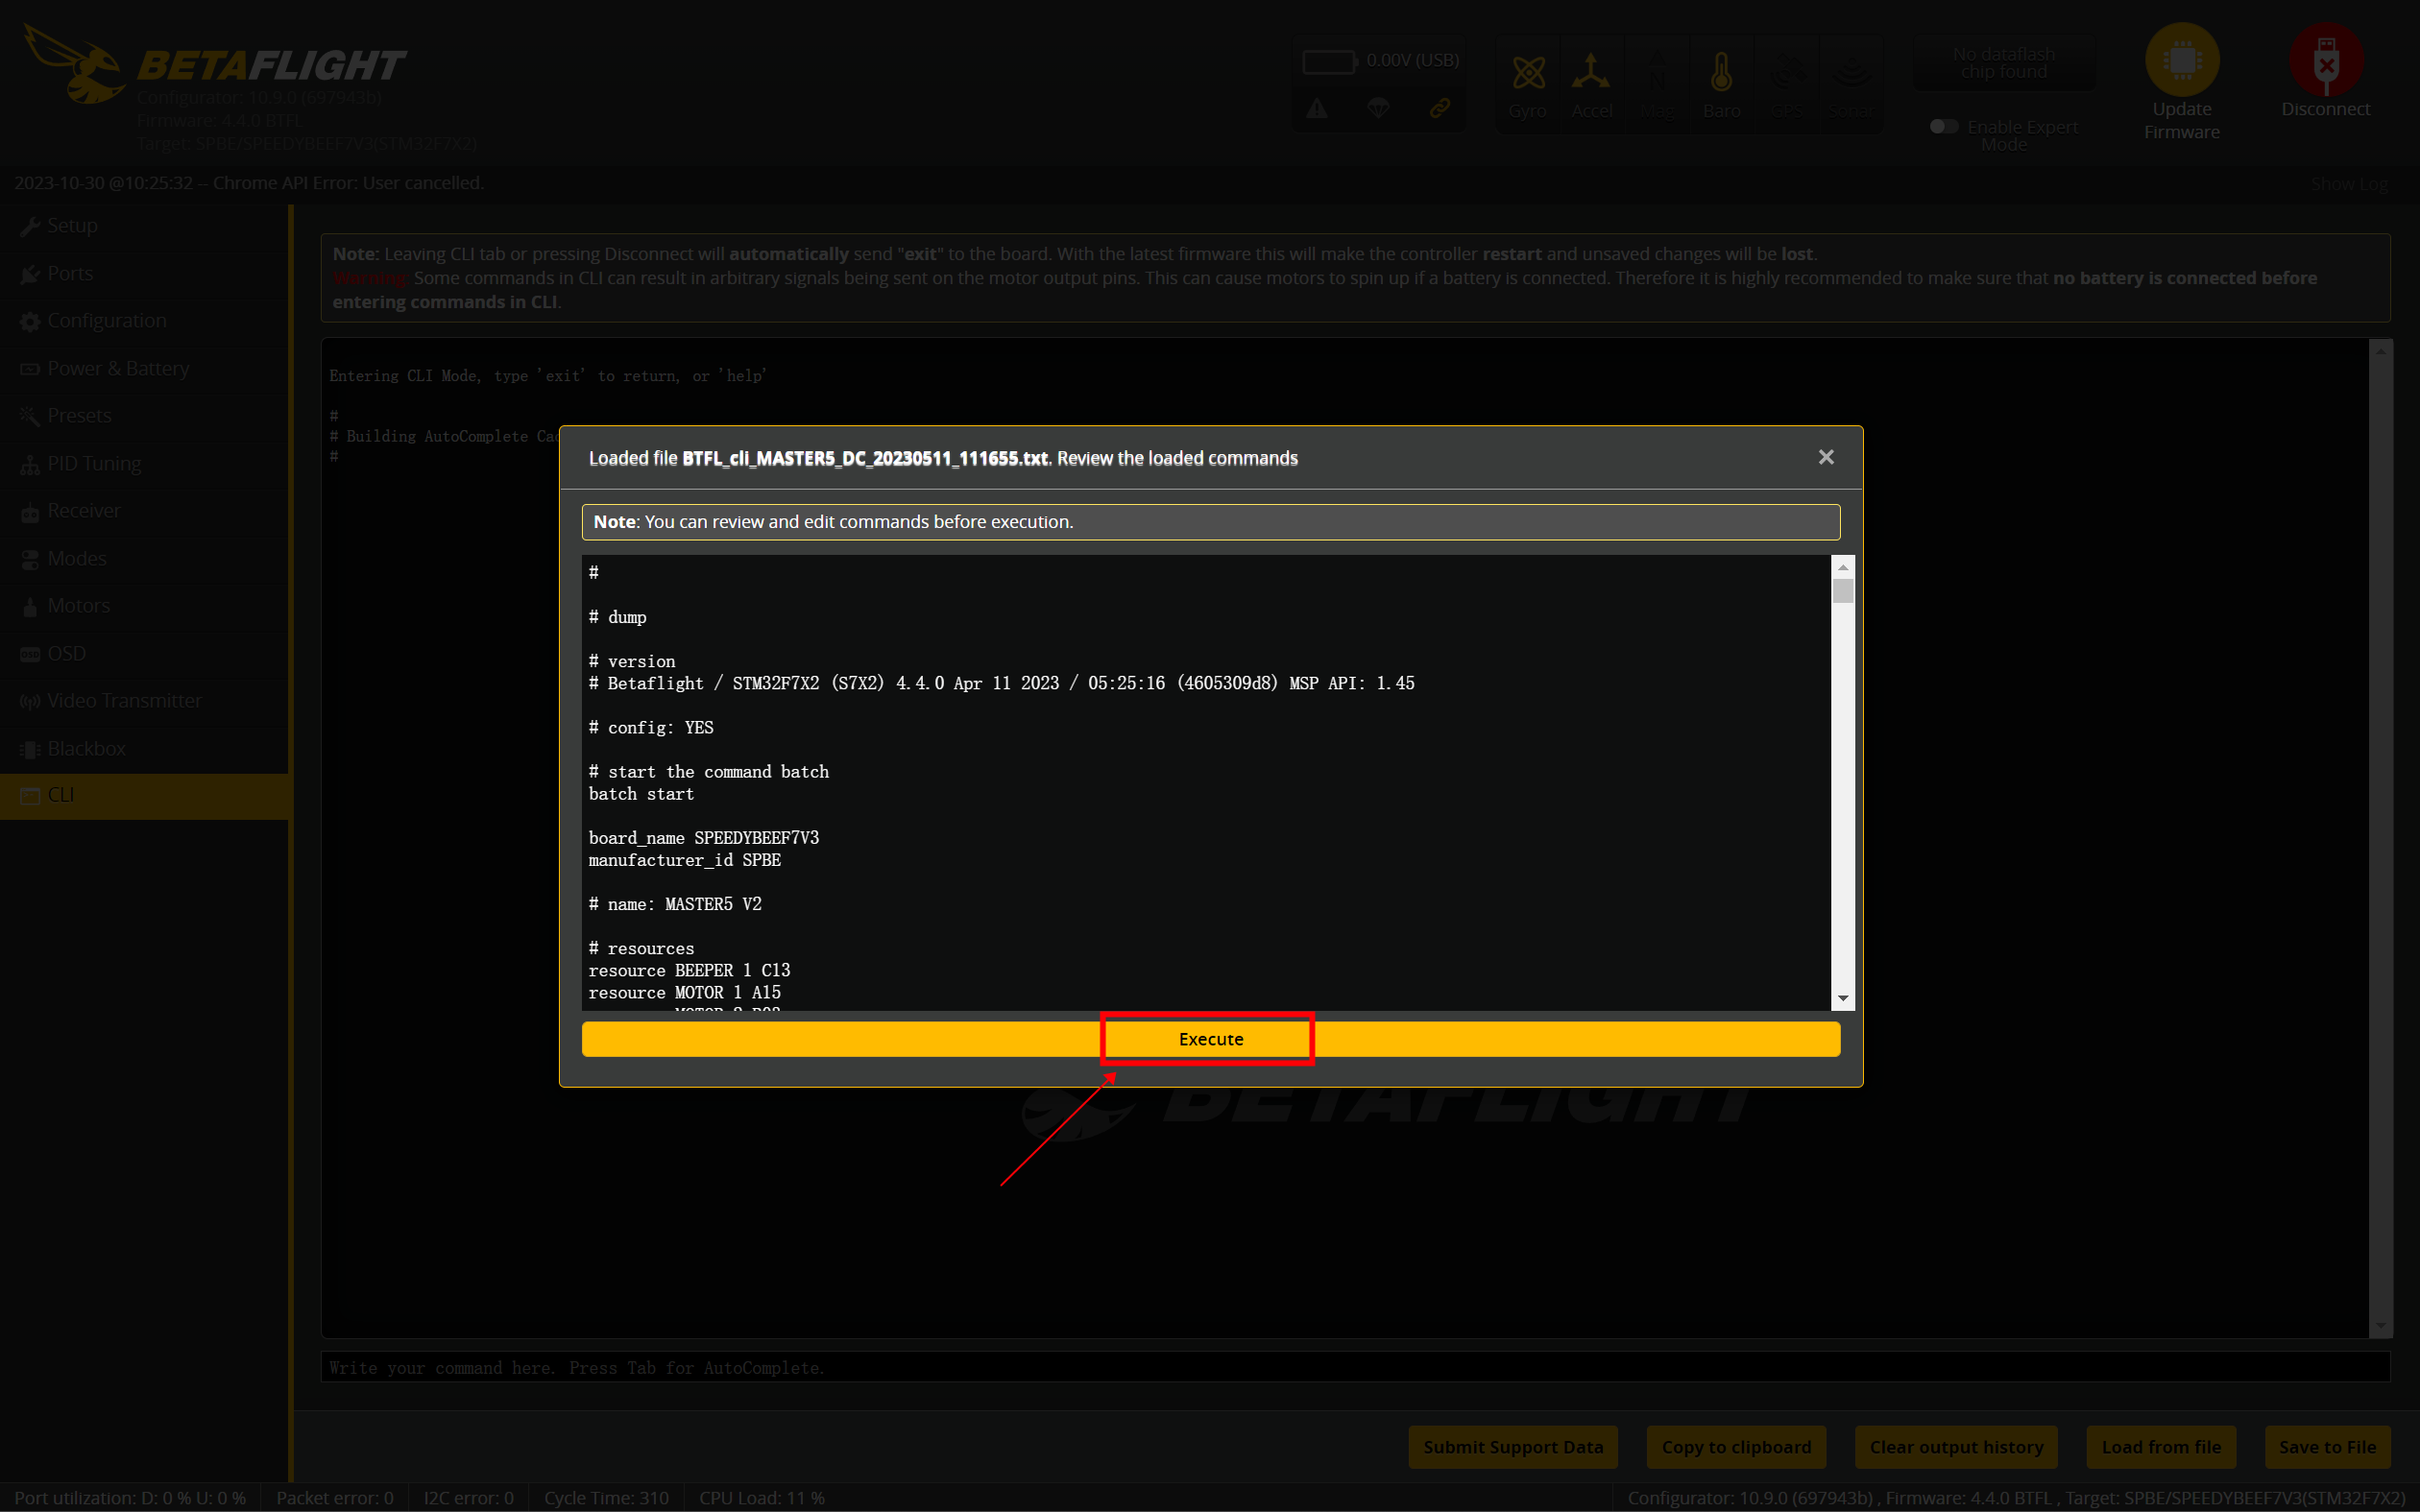Image resolution: width=2420 pixels, height=1512 pixels.
Task: Click the battery voltage indicator icon
Action: pos(1329,62)
